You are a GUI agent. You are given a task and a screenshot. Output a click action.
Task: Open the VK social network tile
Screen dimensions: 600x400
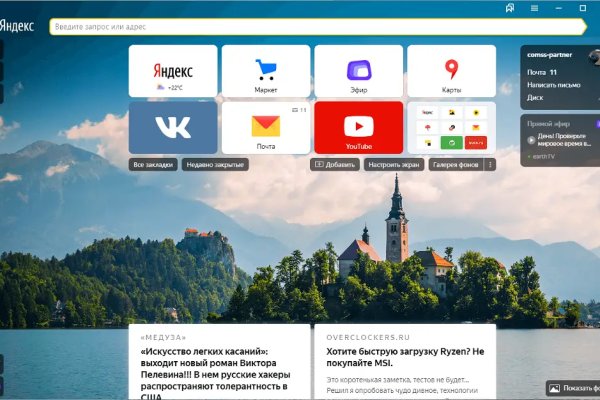172,127
